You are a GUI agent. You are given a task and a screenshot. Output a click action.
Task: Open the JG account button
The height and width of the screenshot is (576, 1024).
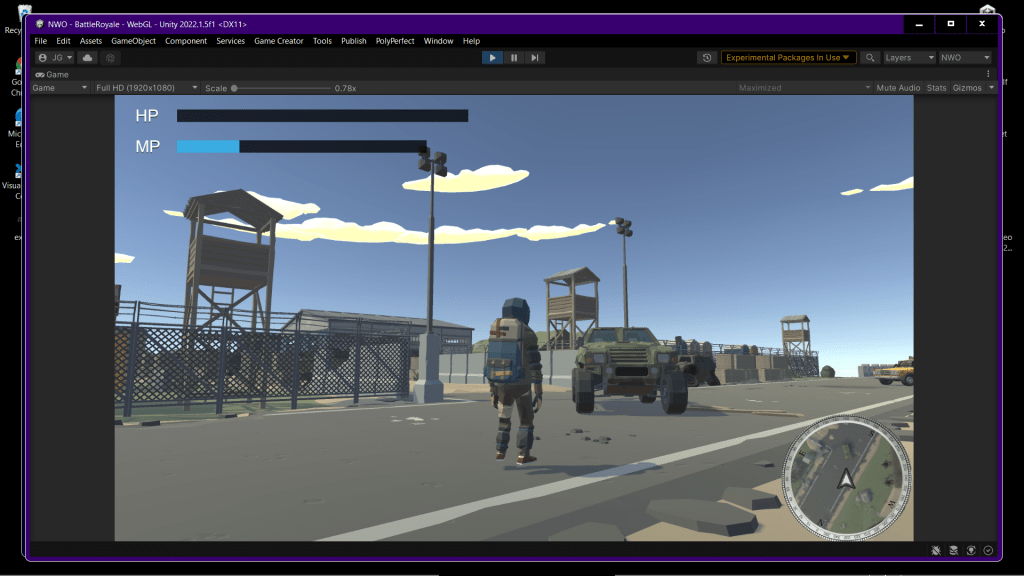(55, 58)
